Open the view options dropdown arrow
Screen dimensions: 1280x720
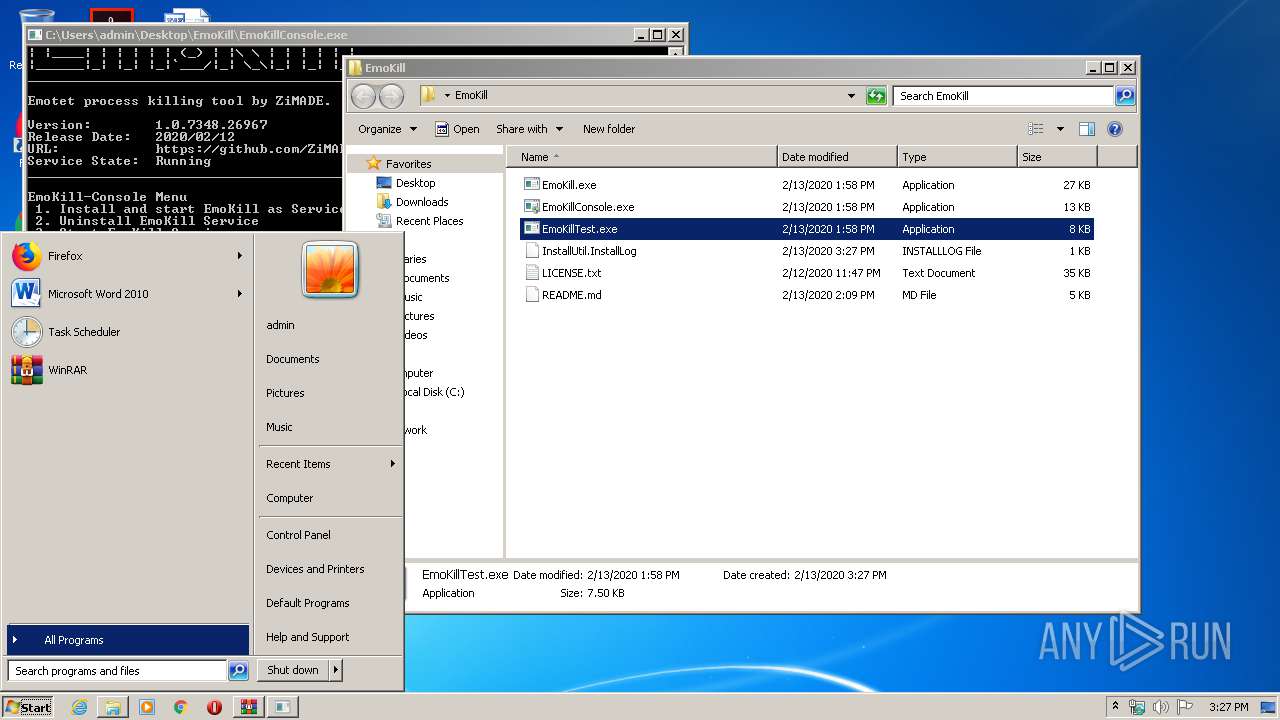coord(1060,129)
